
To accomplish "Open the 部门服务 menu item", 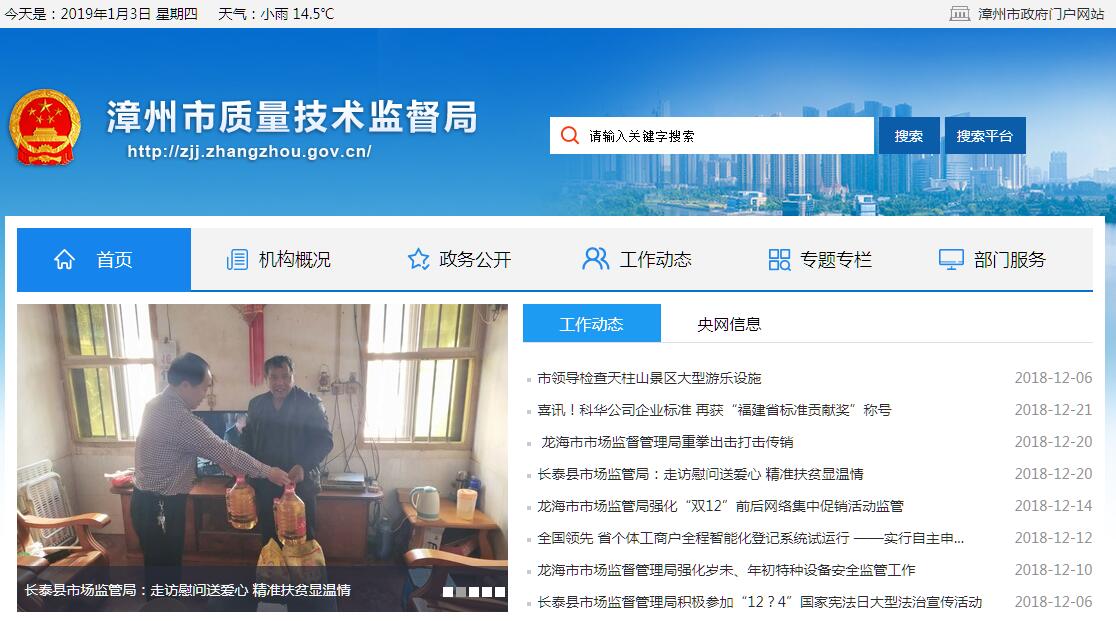I will [x=993, y=260].
